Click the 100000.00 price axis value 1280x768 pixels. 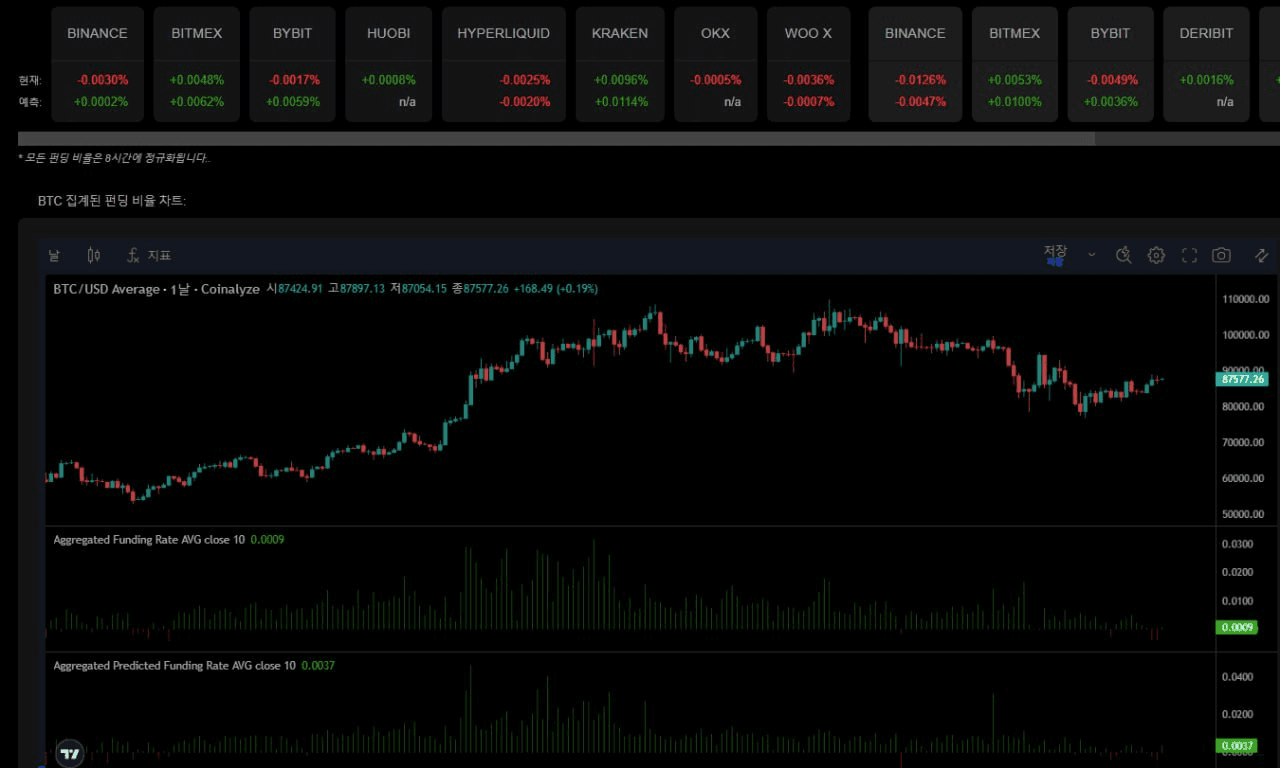click(1245, 335)
